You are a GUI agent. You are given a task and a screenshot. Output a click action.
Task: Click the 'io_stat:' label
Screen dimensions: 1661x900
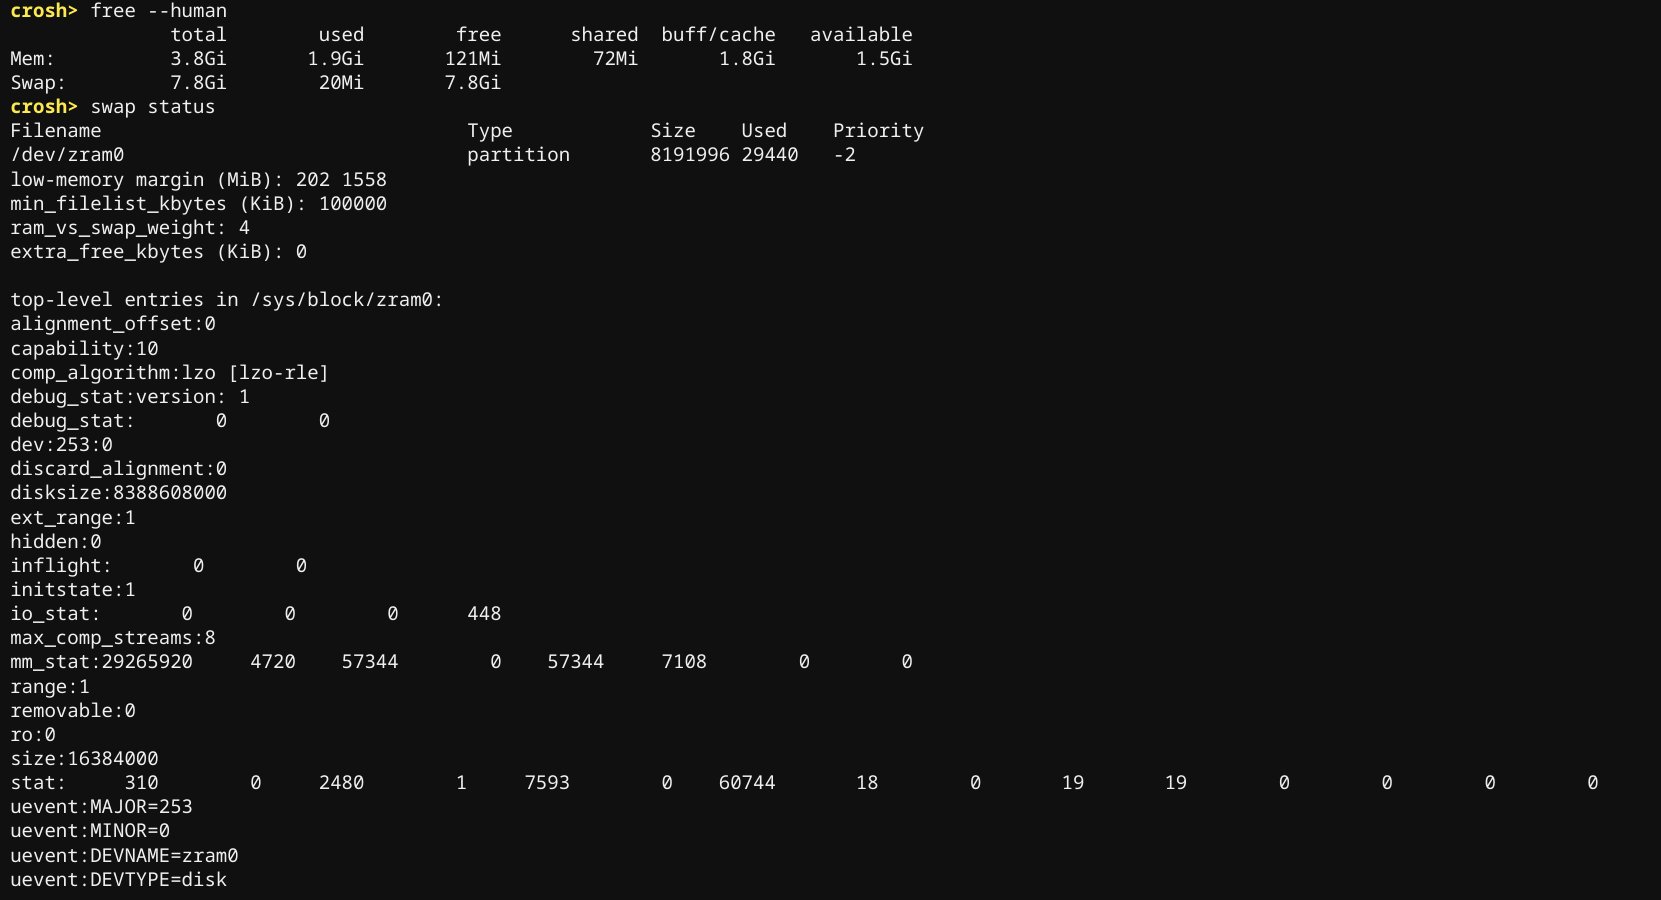tap(56, 614)
